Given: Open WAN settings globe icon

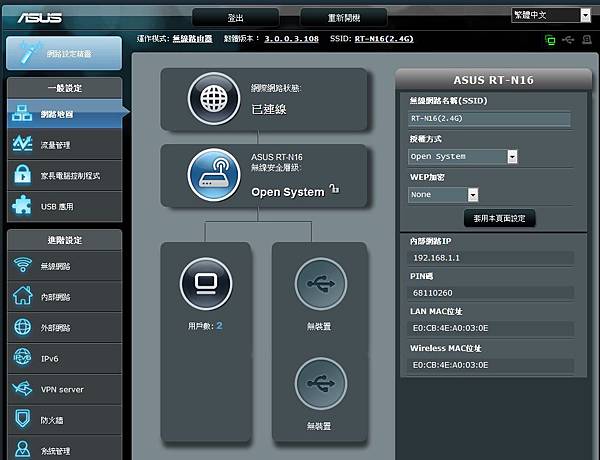Looking at the screenshot, I should [23, 326].
